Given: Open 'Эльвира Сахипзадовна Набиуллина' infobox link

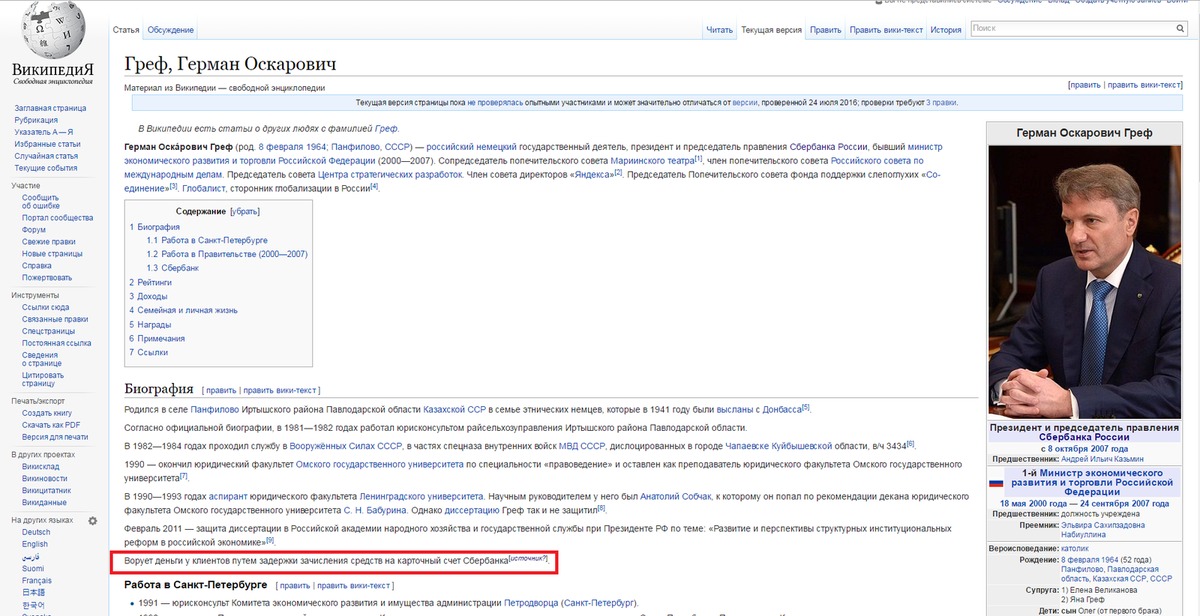Looking at the screenshot, I should [1106, 528].
